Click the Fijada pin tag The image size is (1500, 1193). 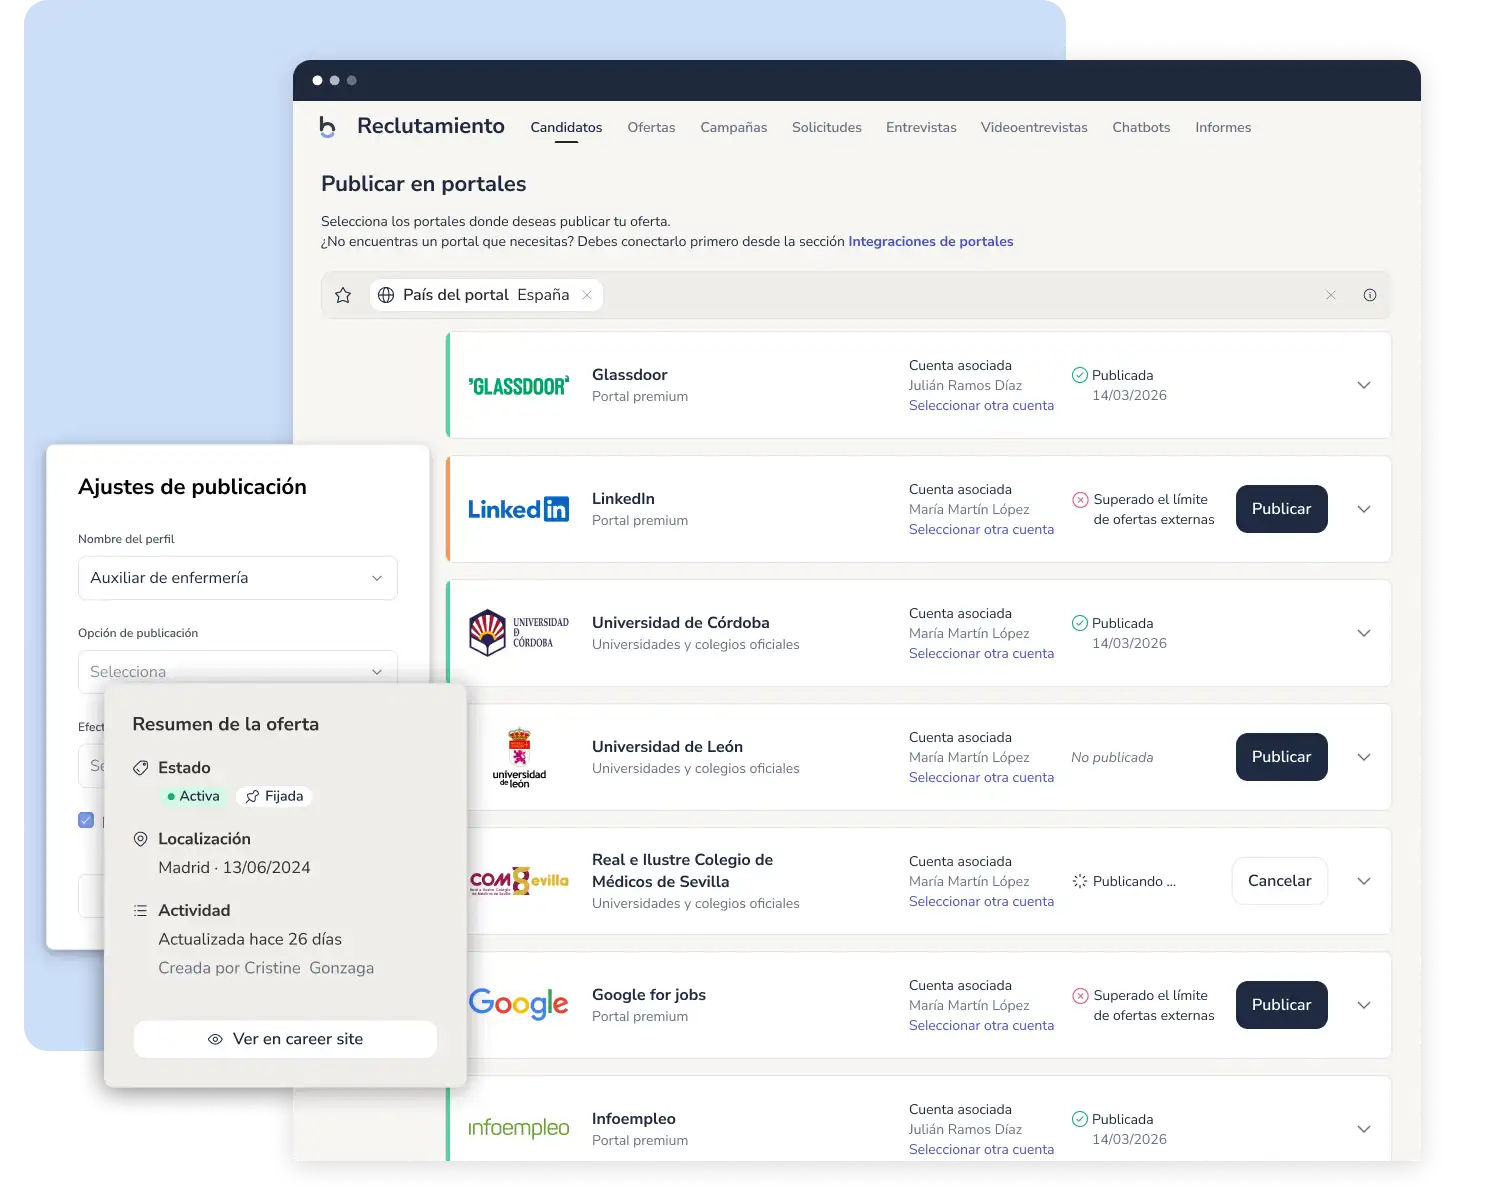coord(274,796)
